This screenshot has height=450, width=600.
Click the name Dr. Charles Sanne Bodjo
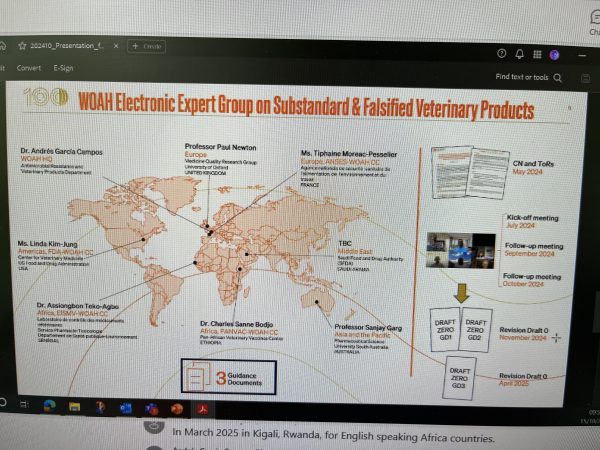(236, 324)
